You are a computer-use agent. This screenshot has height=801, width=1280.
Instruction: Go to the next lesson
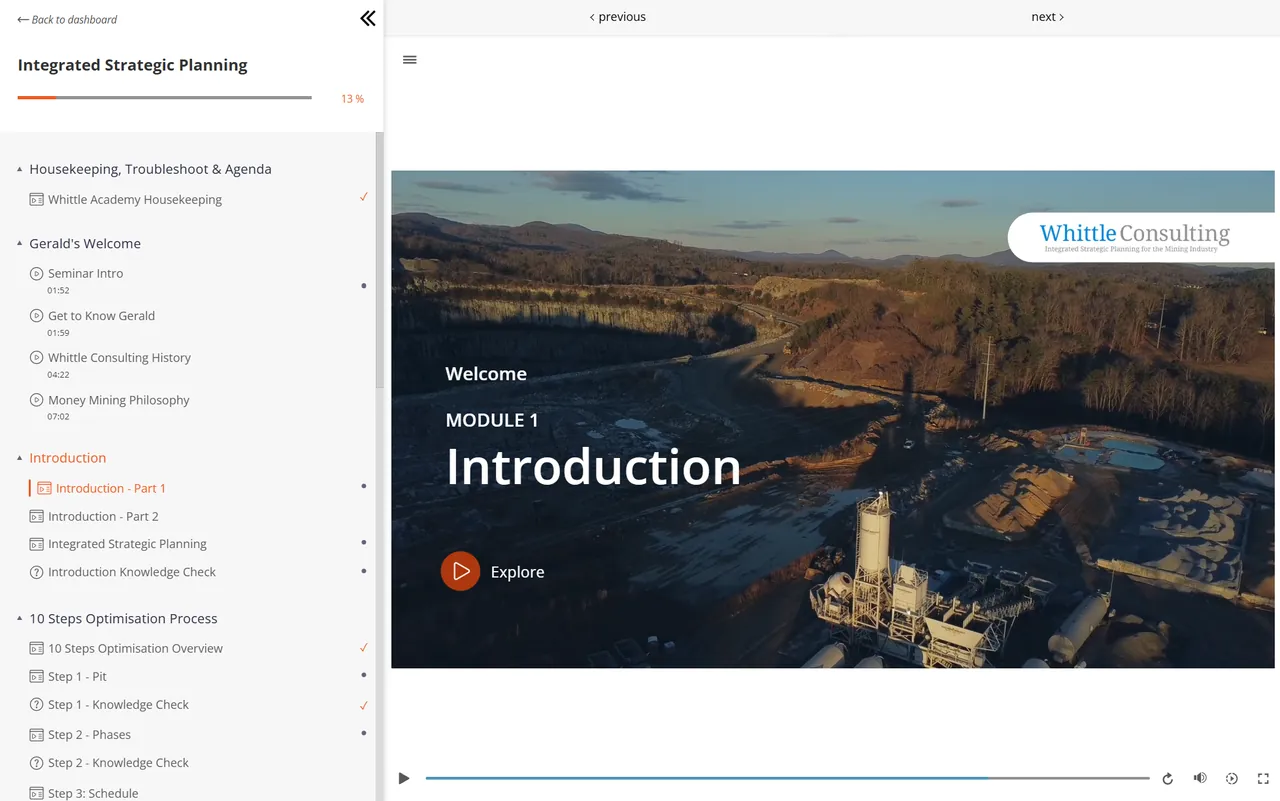(x=1047, y=17)
